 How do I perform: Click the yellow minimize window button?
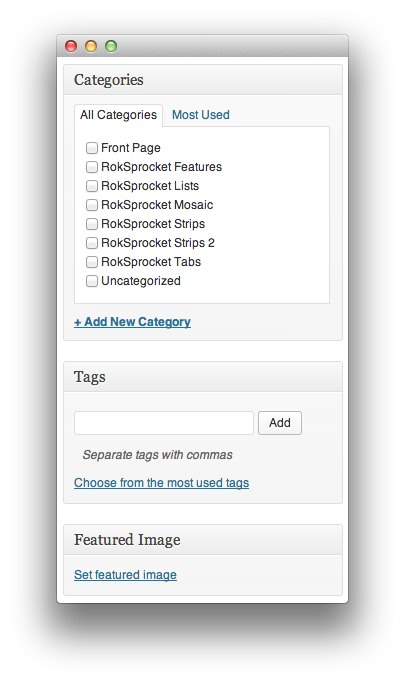point(91,46)
